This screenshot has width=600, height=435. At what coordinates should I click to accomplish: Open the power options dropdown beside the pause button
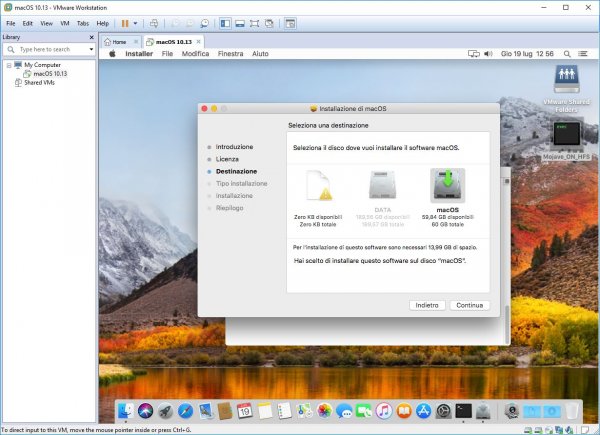(x=135, y=23)
